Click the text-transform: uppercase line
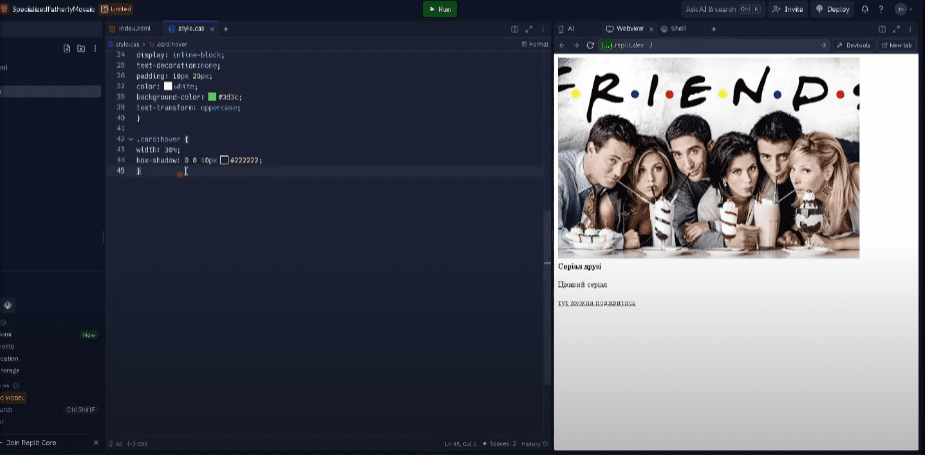Image resolution: width=925 pixels, height=455 pixels. [x=189, y=108]
